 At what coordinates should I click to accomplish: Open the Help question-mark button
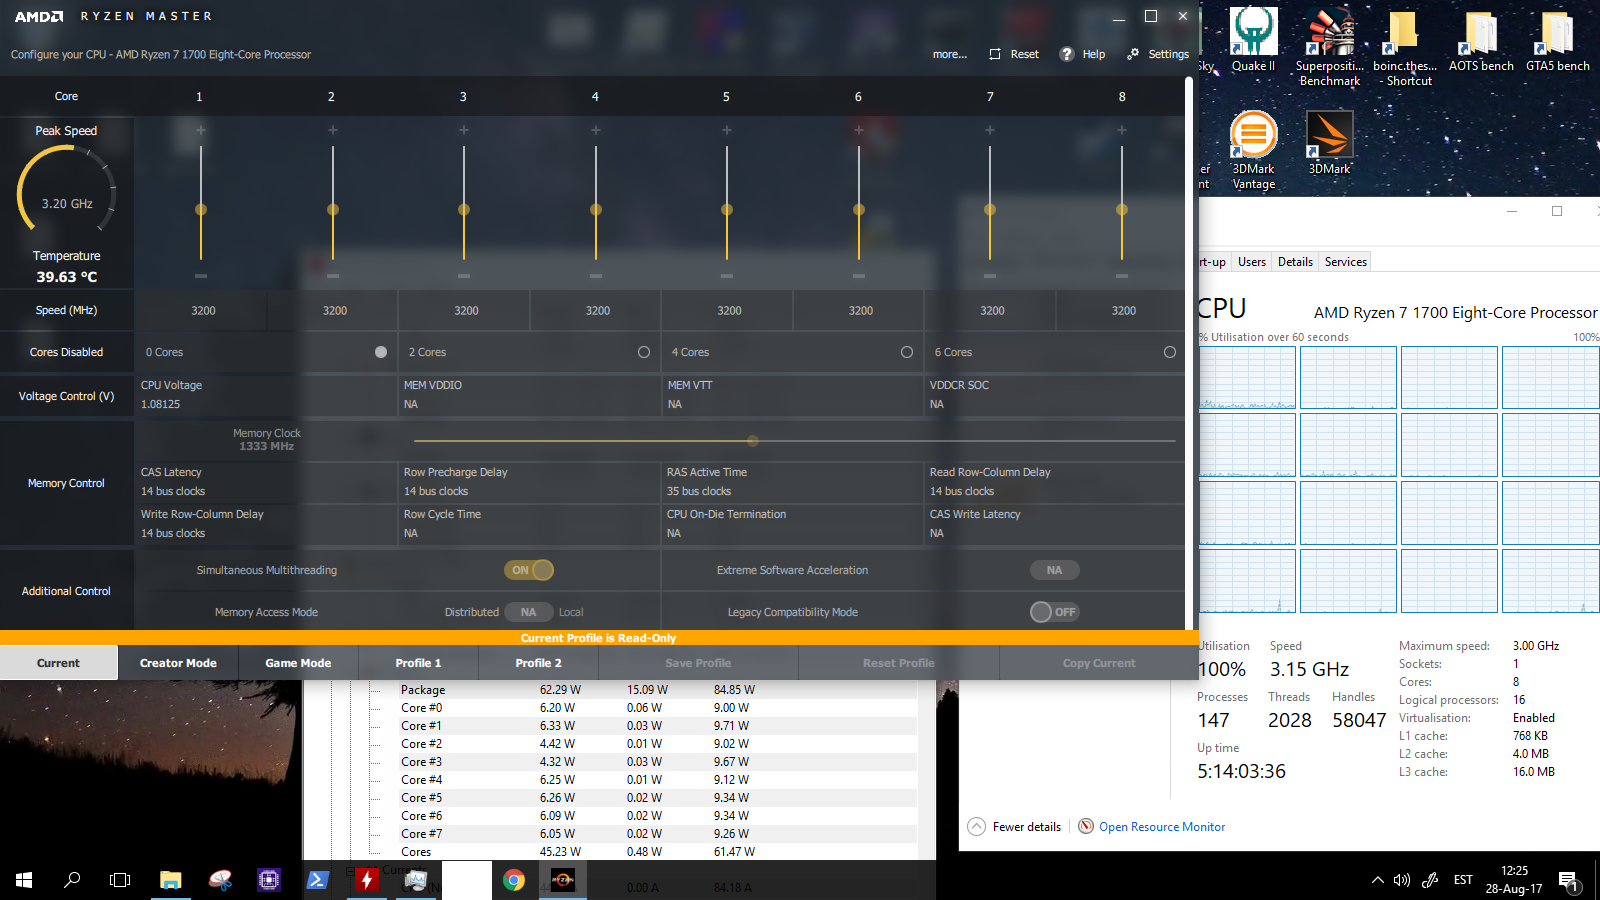point(1082,54)
